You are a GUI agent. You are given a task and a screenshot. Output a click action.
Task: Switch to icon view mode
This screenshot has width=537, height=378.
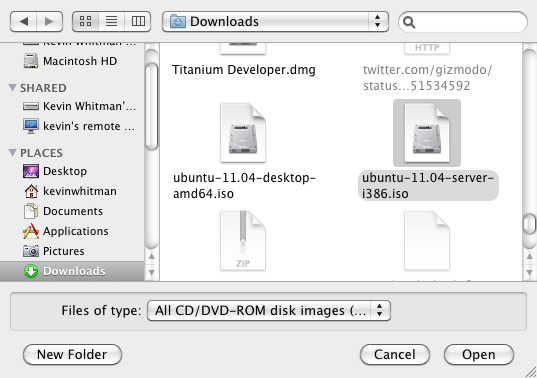(x=86, y=22)
